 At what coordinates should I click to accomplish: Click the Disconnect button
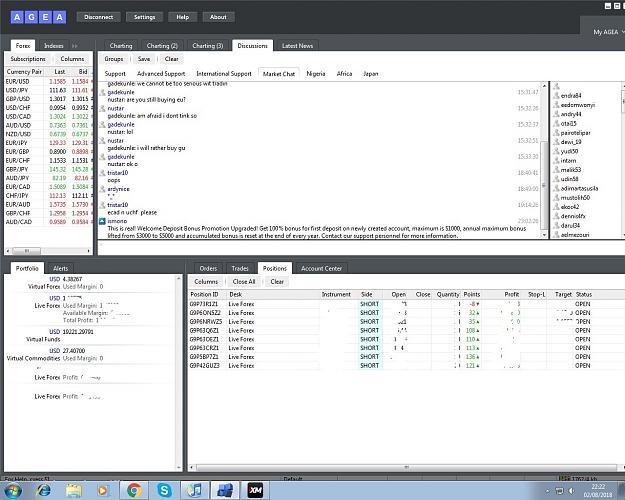pos(98,17)
